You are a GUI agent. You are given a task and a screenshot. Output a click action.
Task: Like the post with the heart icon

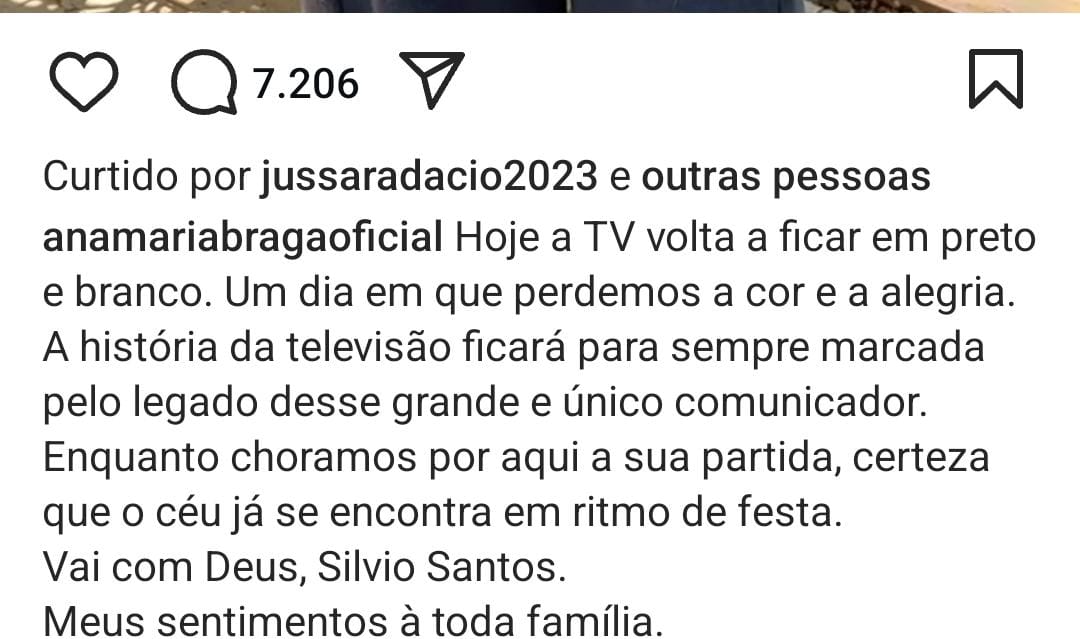pyautogui.click(x=84, y=81)
